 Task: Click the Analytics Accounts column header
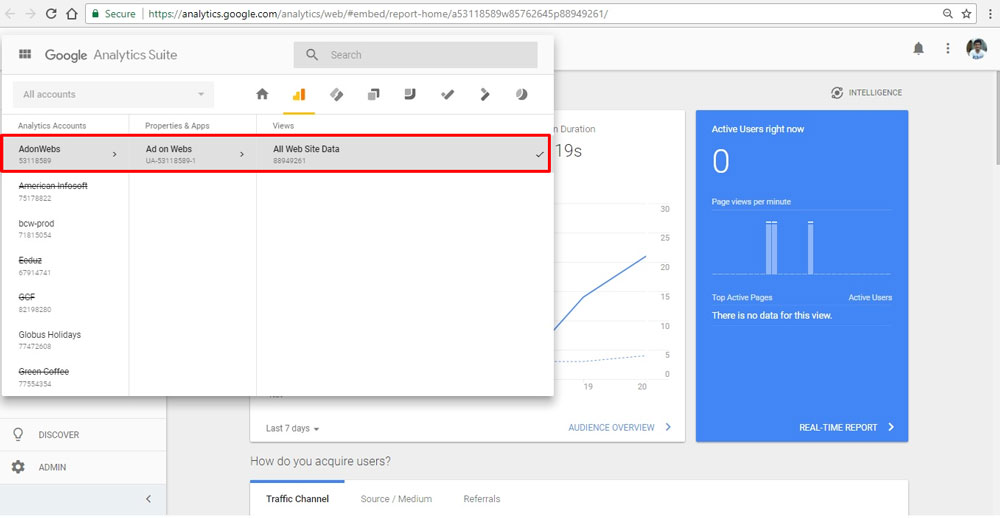click(x=52, y=126)
